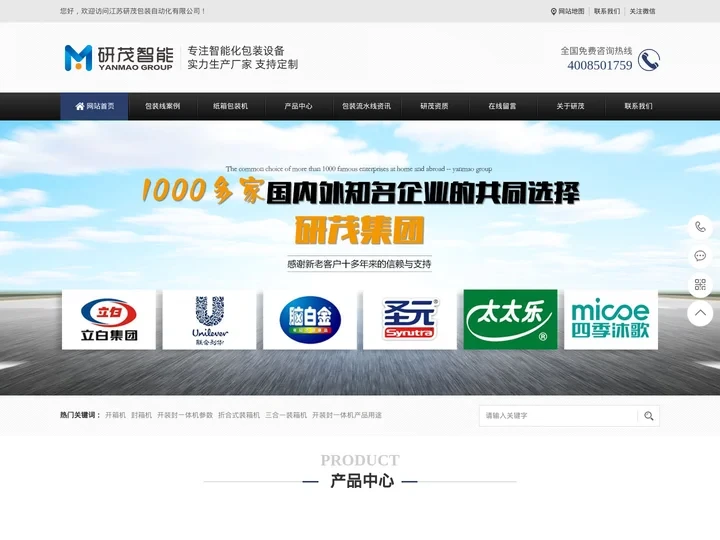720x540 pixels.
Task: Click the Yanmao Group logo
Action: tap(118, 58)
